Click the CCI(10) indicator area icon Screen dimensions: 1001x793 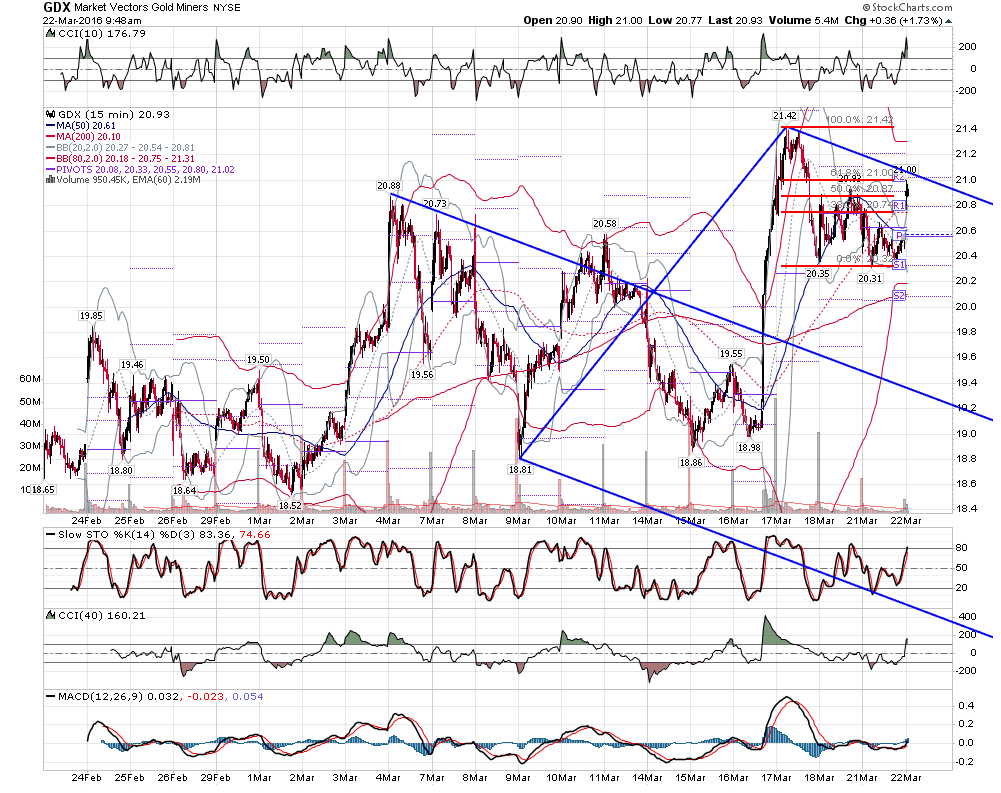[50, 33]
